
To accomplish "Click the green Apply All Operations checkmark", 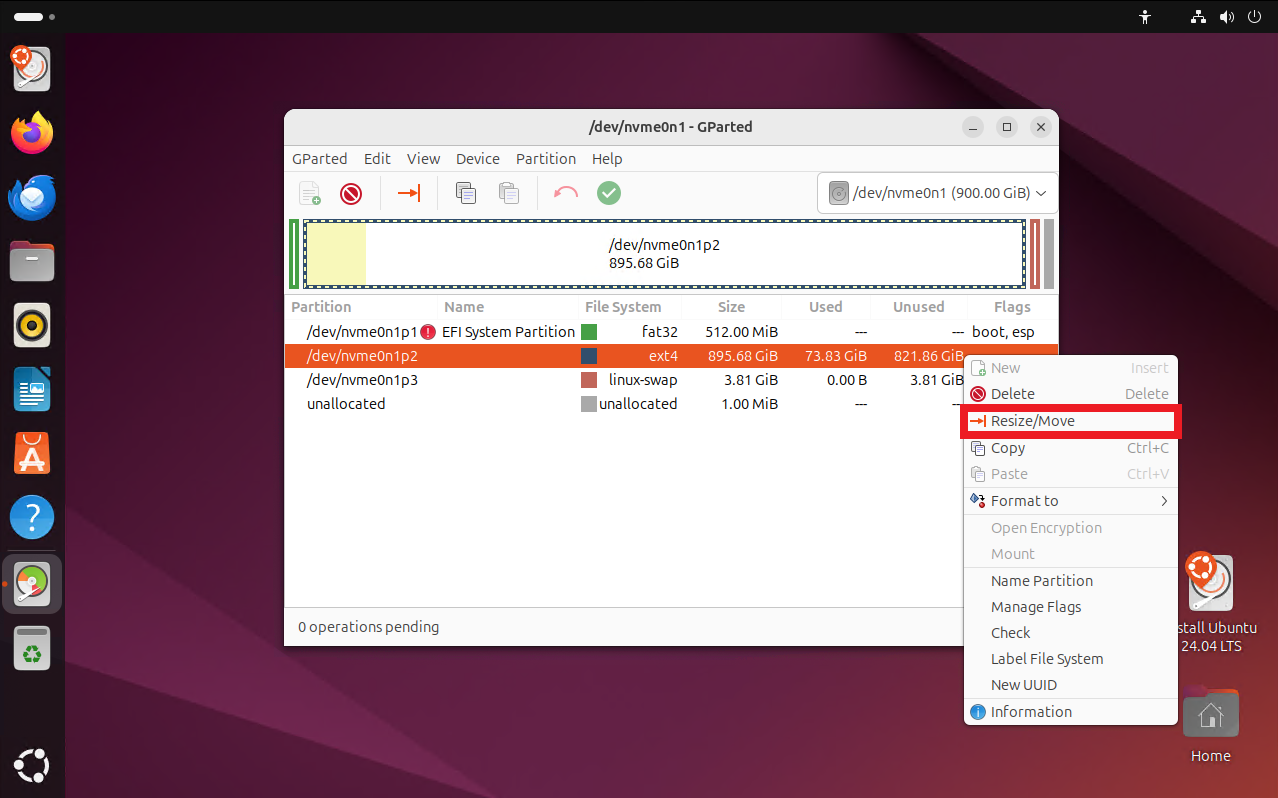I will 609,193.
